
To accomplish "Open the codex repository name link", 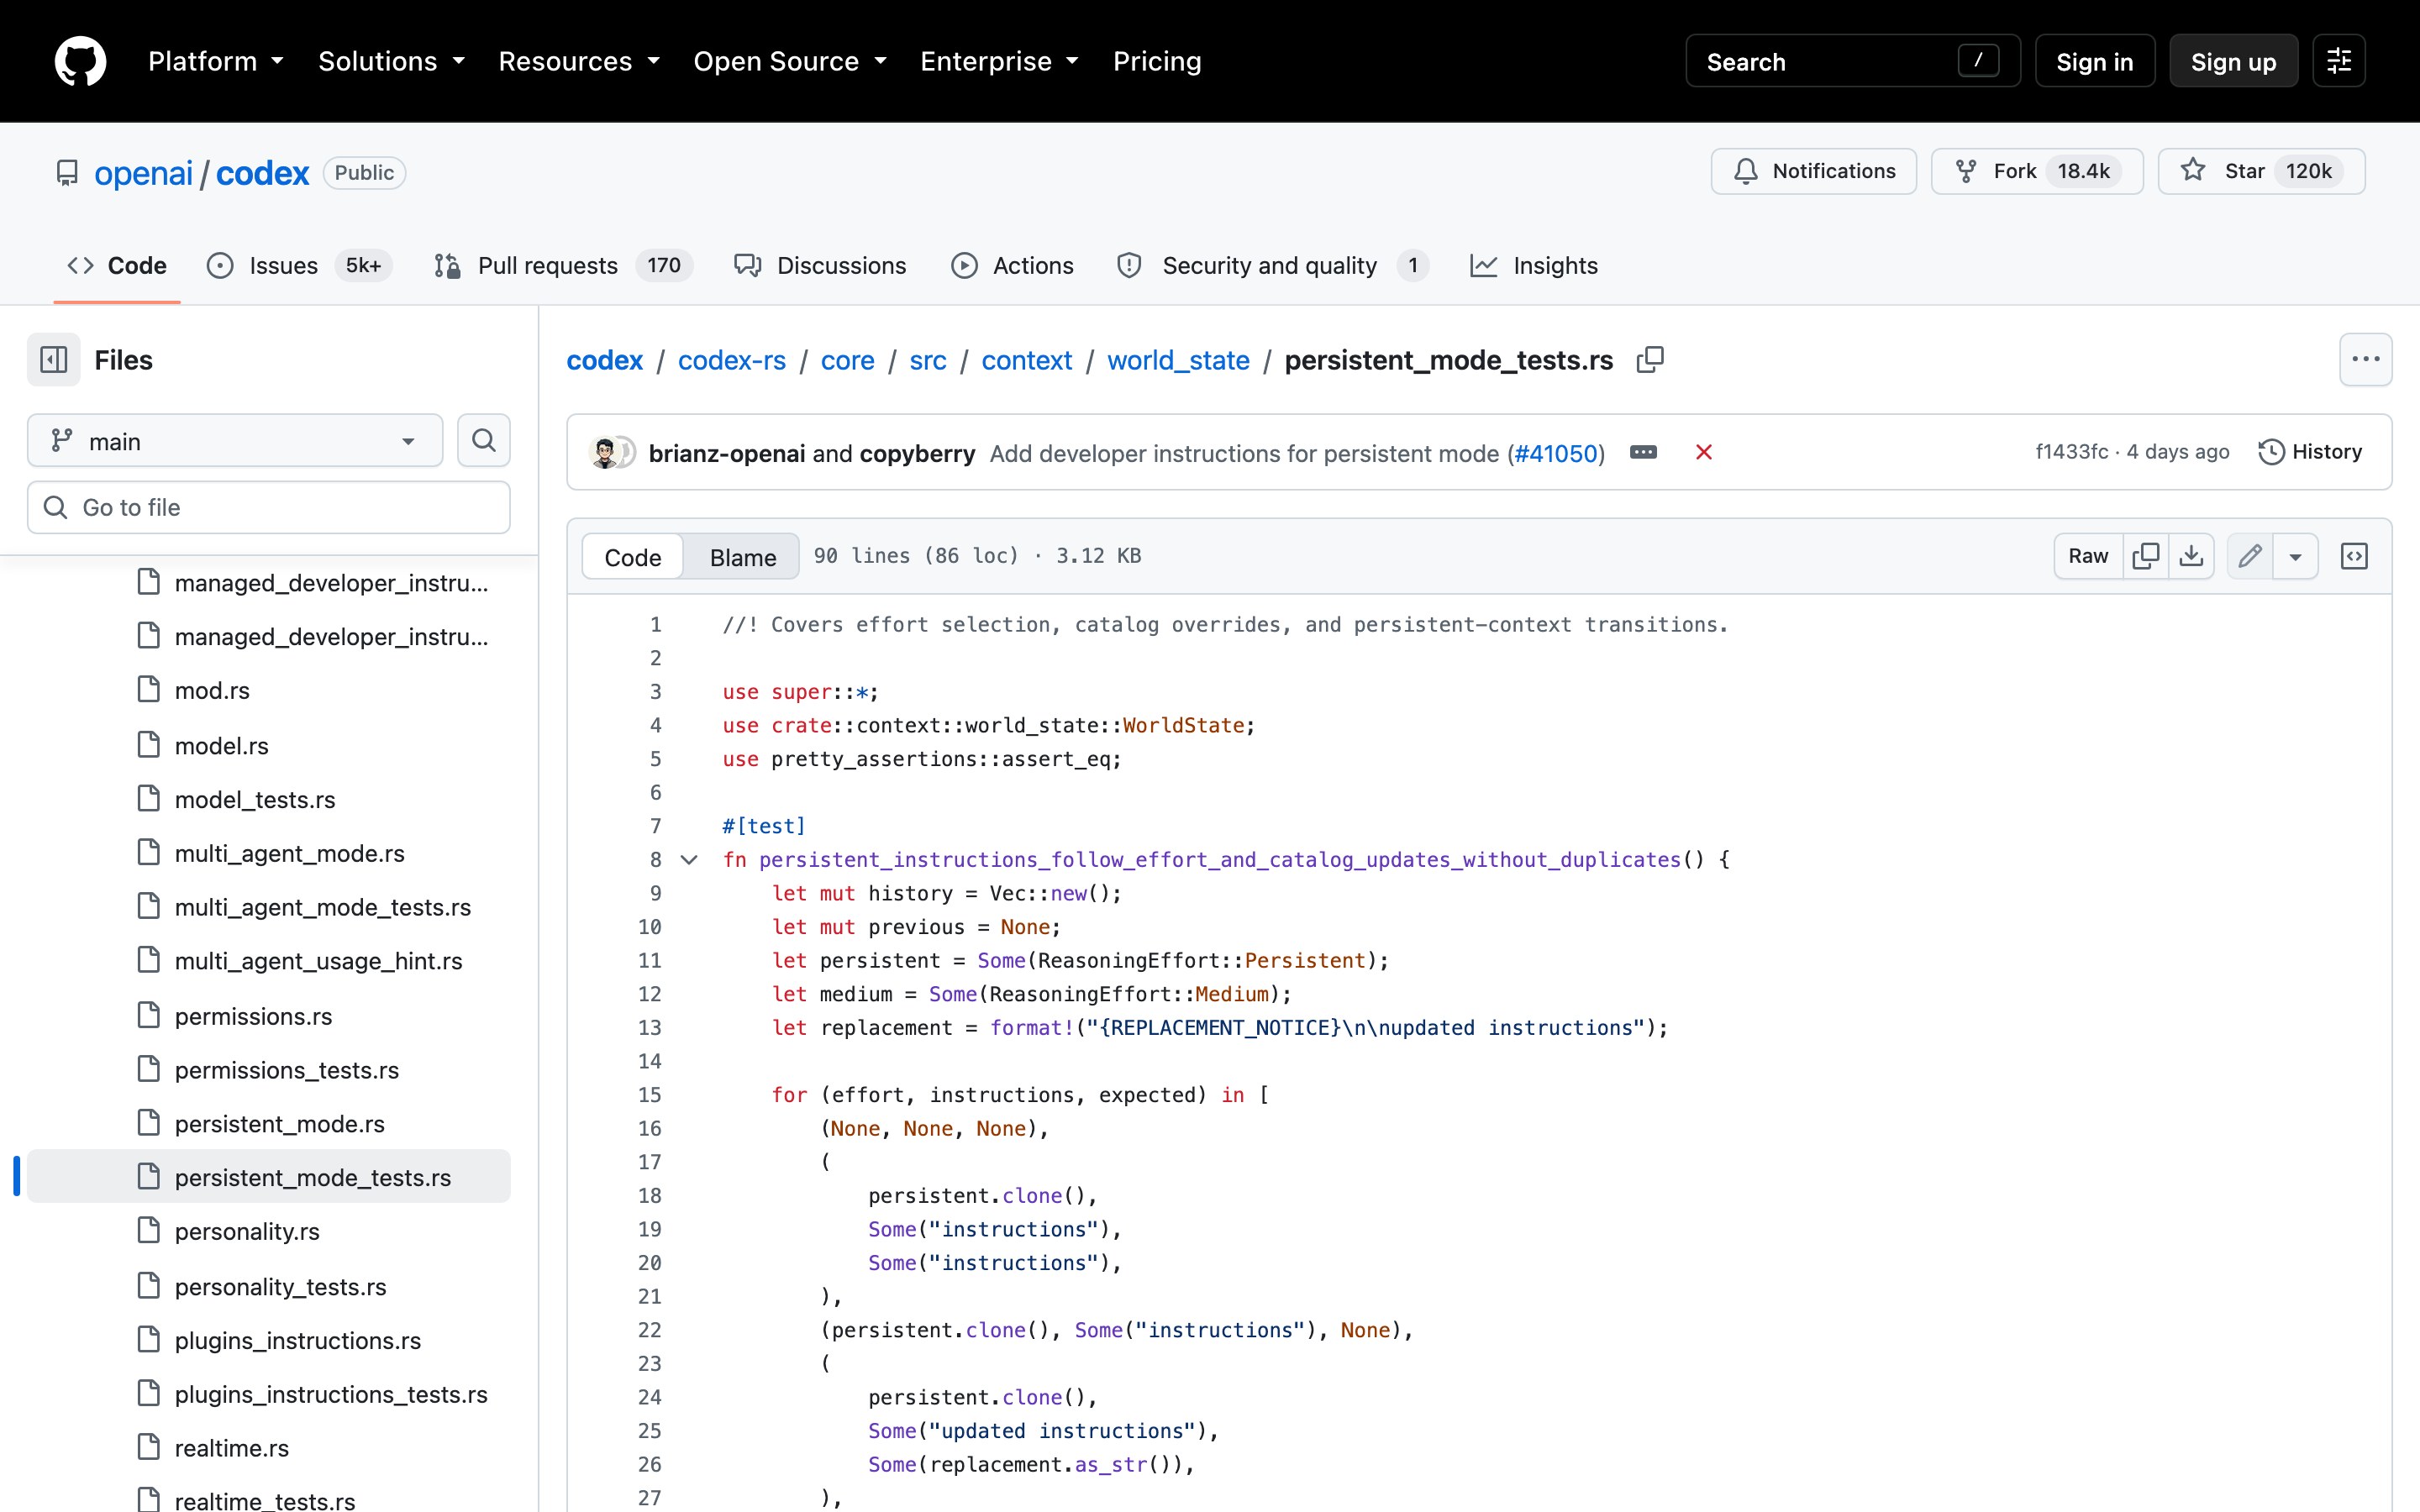I will click(x=262, y=173).
